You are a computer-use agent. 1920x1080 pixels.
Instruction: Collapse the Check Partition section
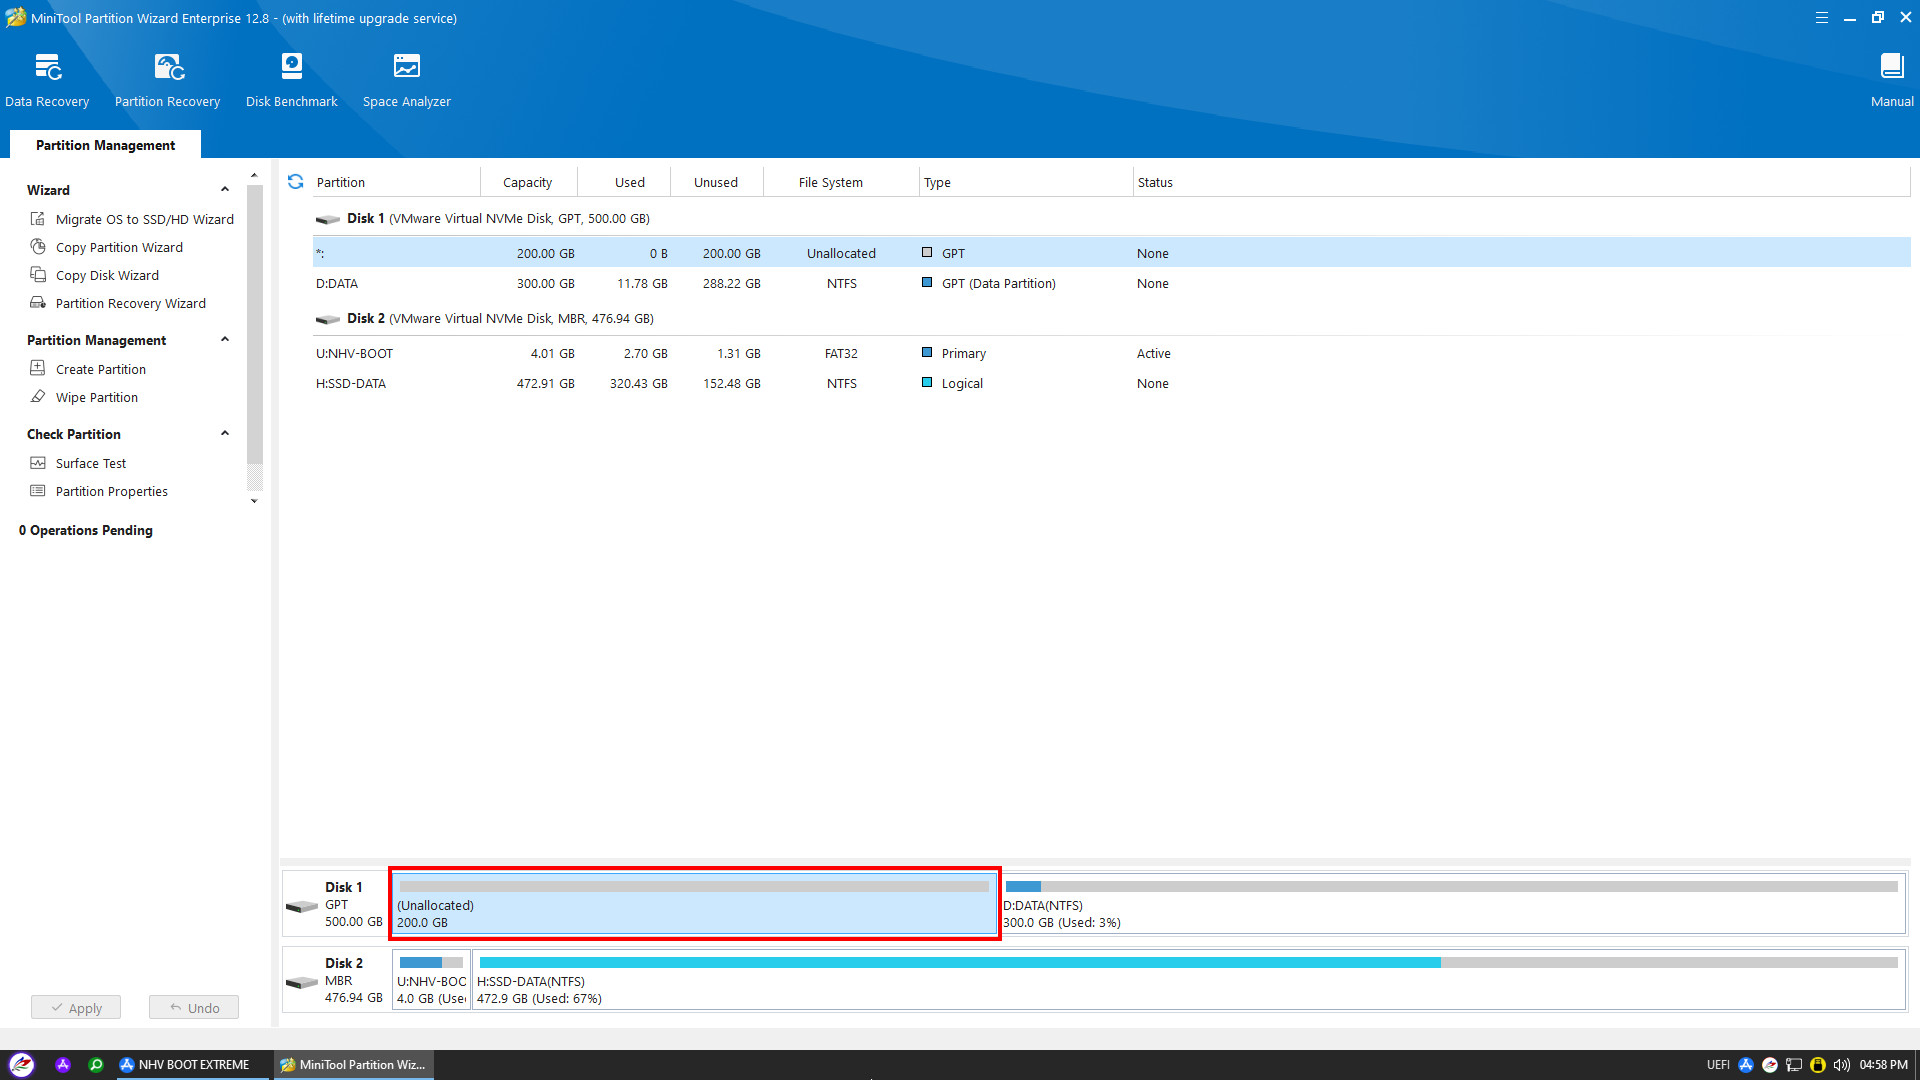click(225, 434)
